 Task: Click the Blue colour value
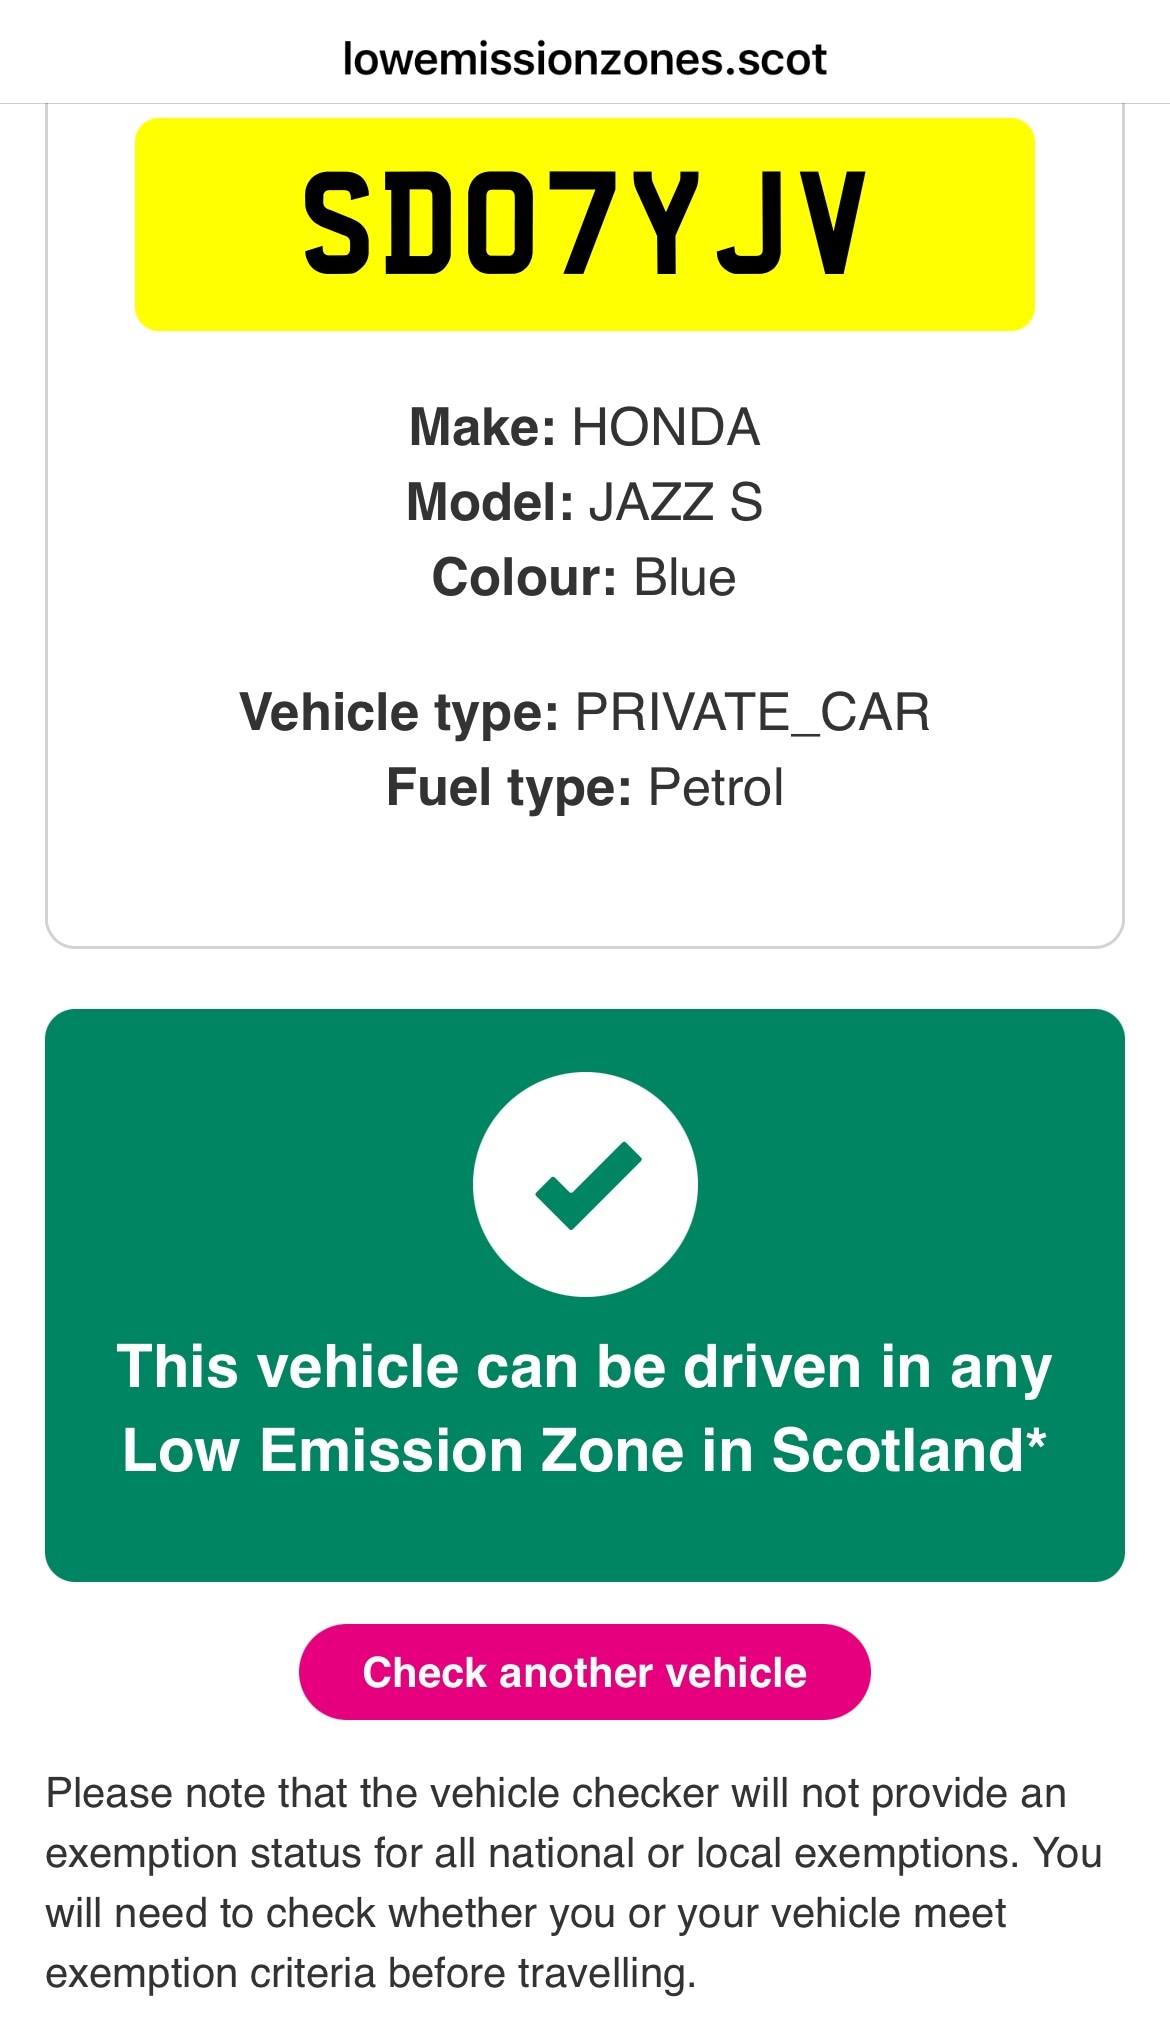[685, 578]
